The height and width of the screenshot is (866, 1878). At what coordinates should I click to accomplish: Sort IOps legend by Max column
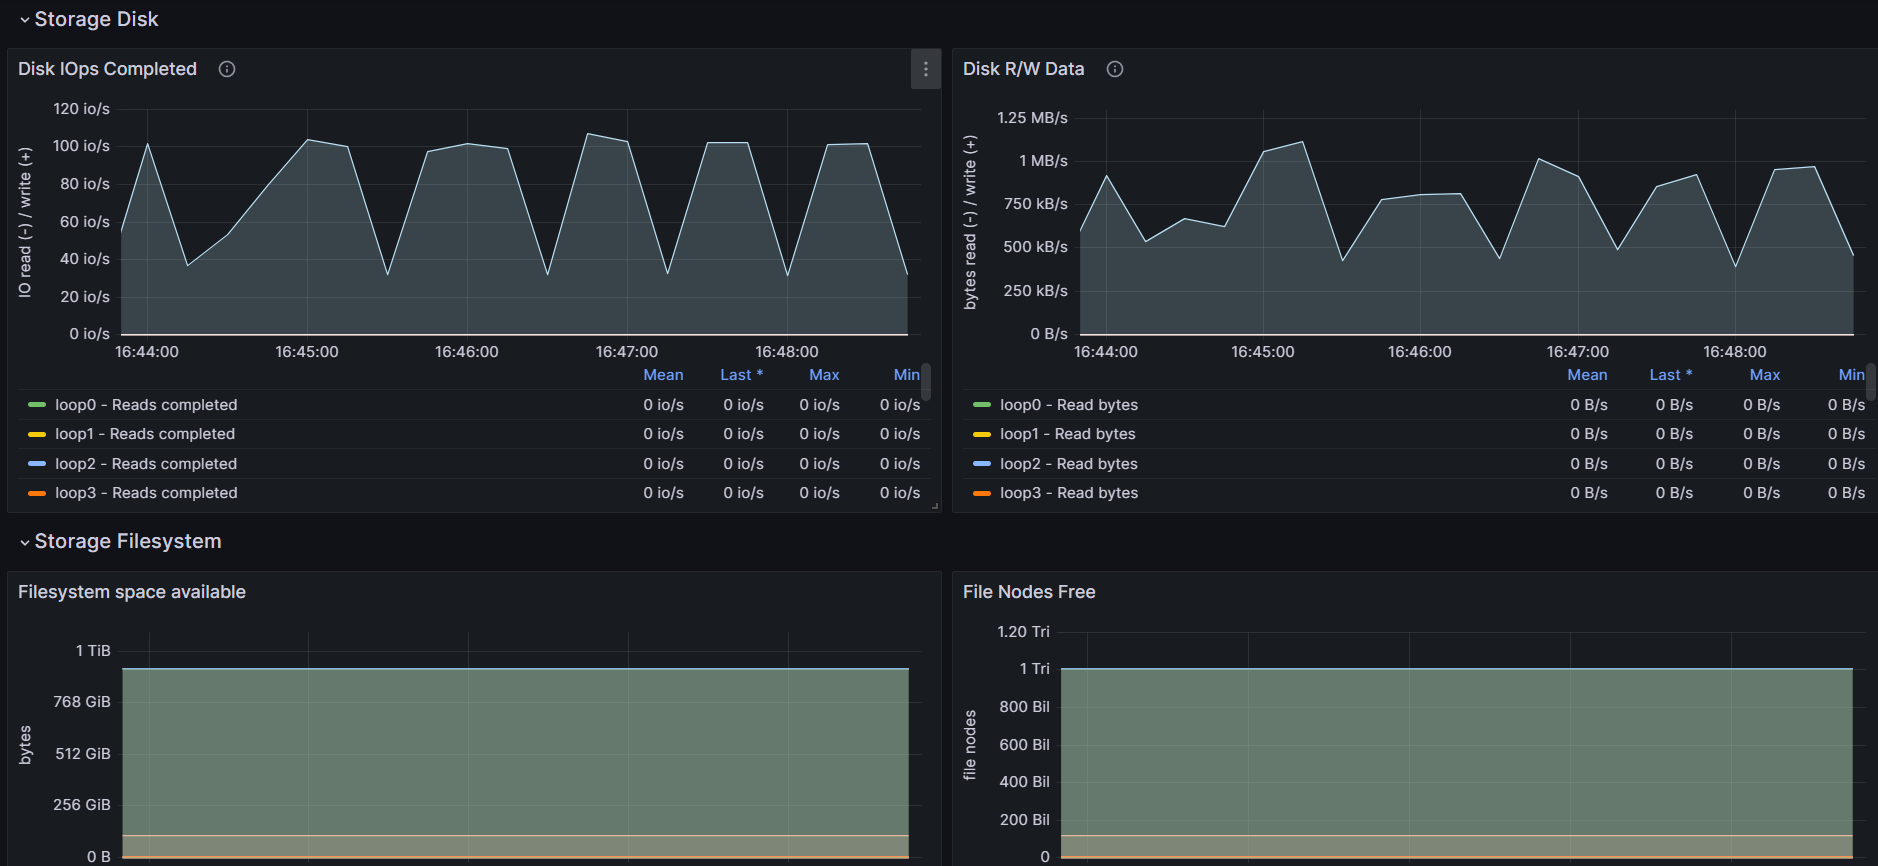[x=824, y=375]
